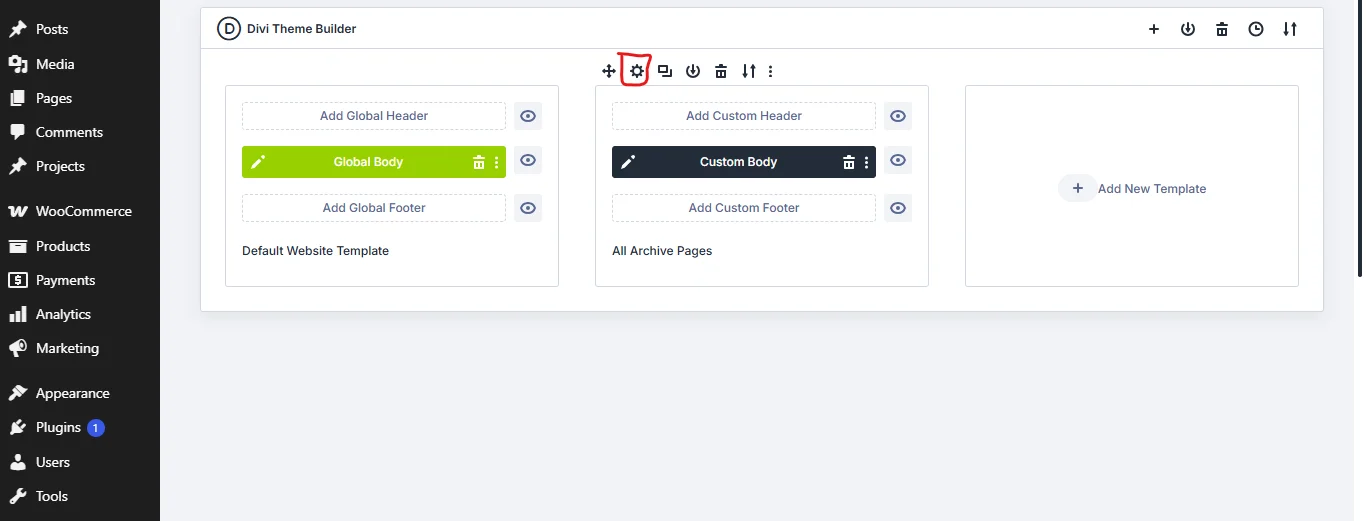Click Add New Template
This screenshot has width=1366, height=521.
coord(1132,188)
